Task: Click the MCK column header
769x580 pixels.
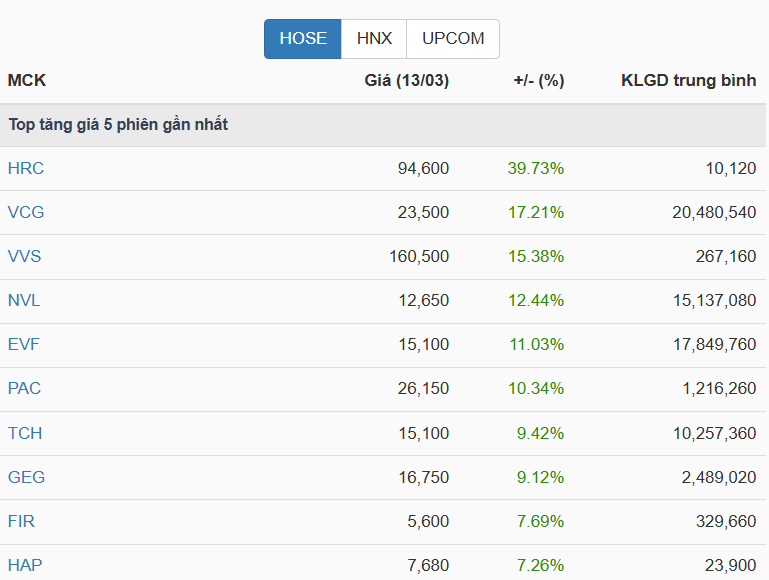Action: point(27,81)
